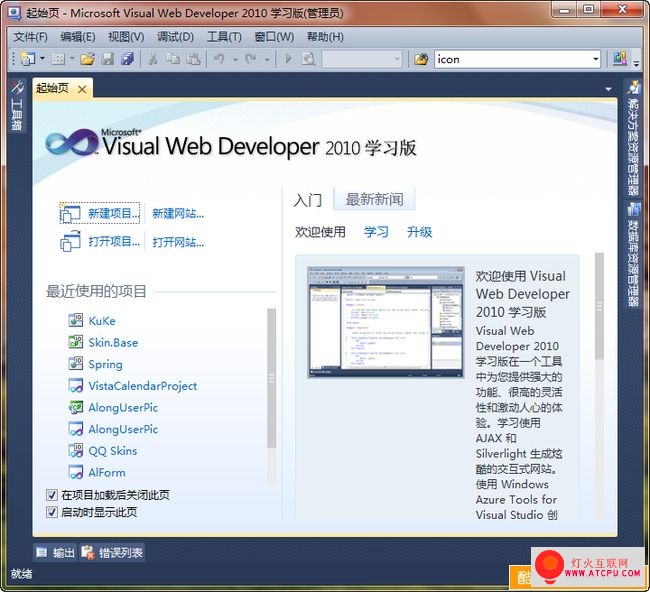This screenshot has height=592, width=650.
Task: Open the 工具(T) menu
Action: tap(224, 37)
